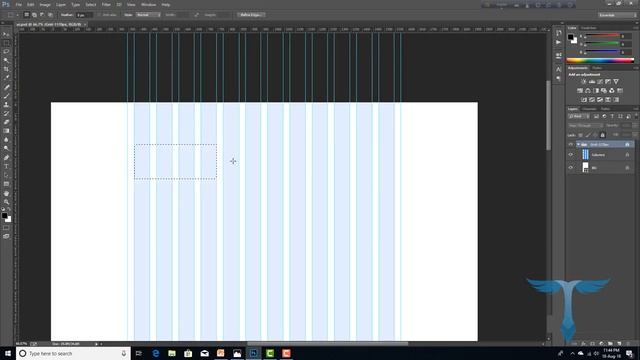Select the Crop tool

(6, 69)
